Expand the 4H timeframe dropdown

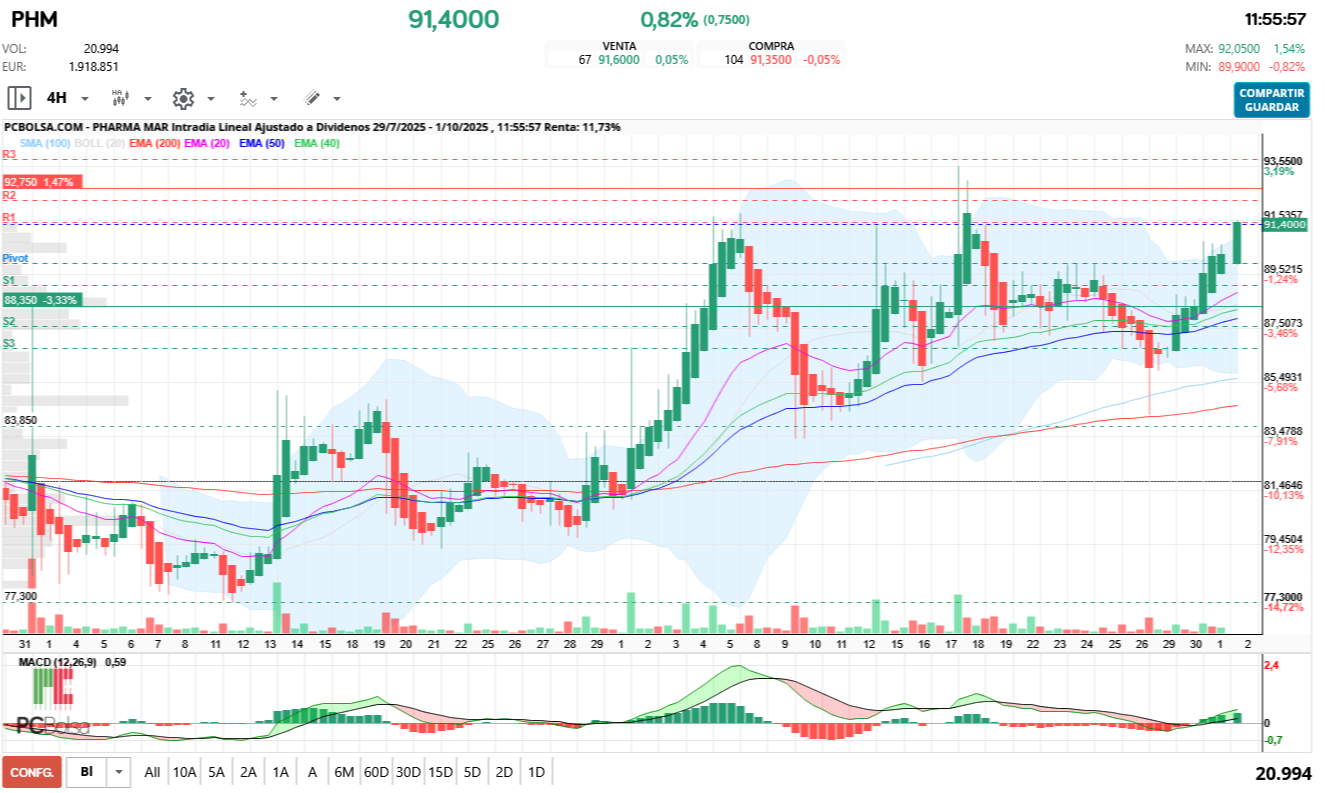pos(85,99)
